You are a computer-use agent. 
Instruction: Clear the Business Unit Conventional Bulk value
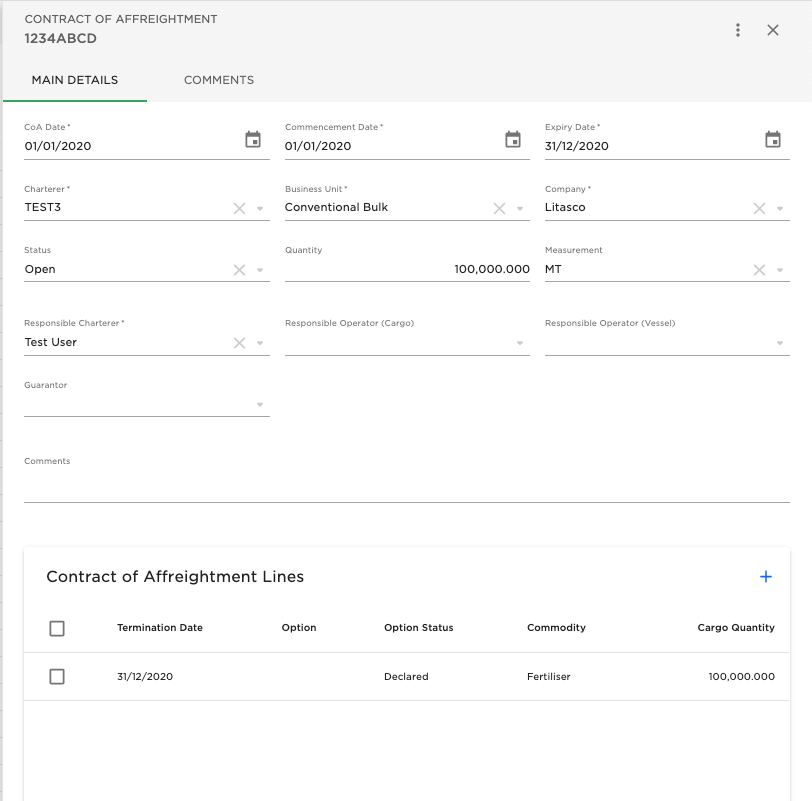[x=499, y=208]
